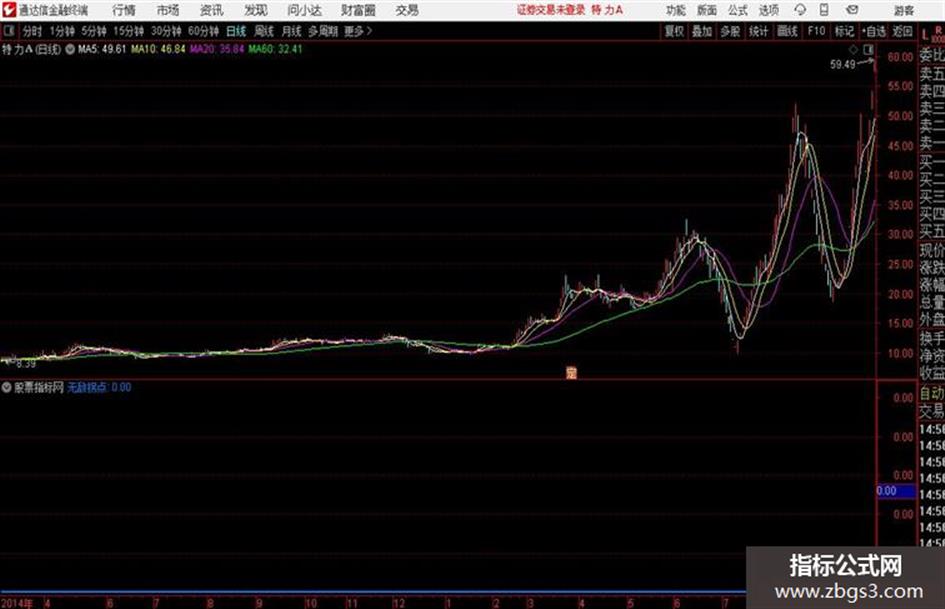Viewport: 945px width, 609px height.
Task: Click the 特力A(日线) chart title
Action: [x=31, y=49]
